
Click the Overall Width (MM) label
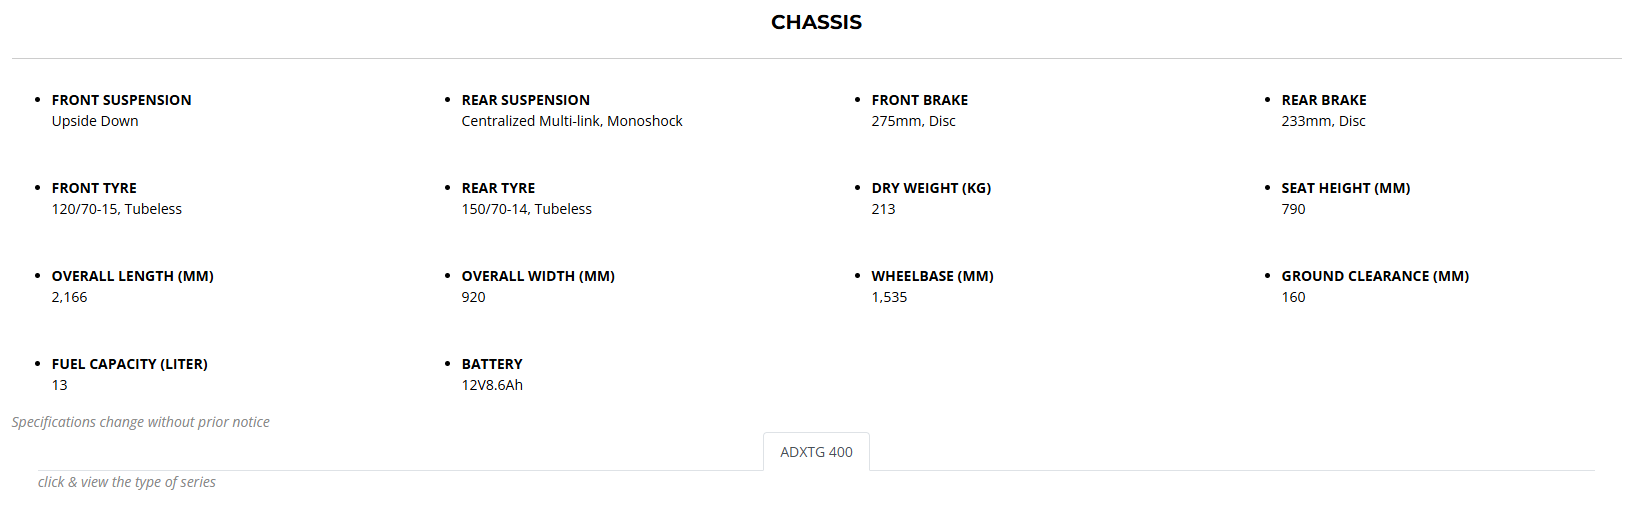(x=538, y=276)
